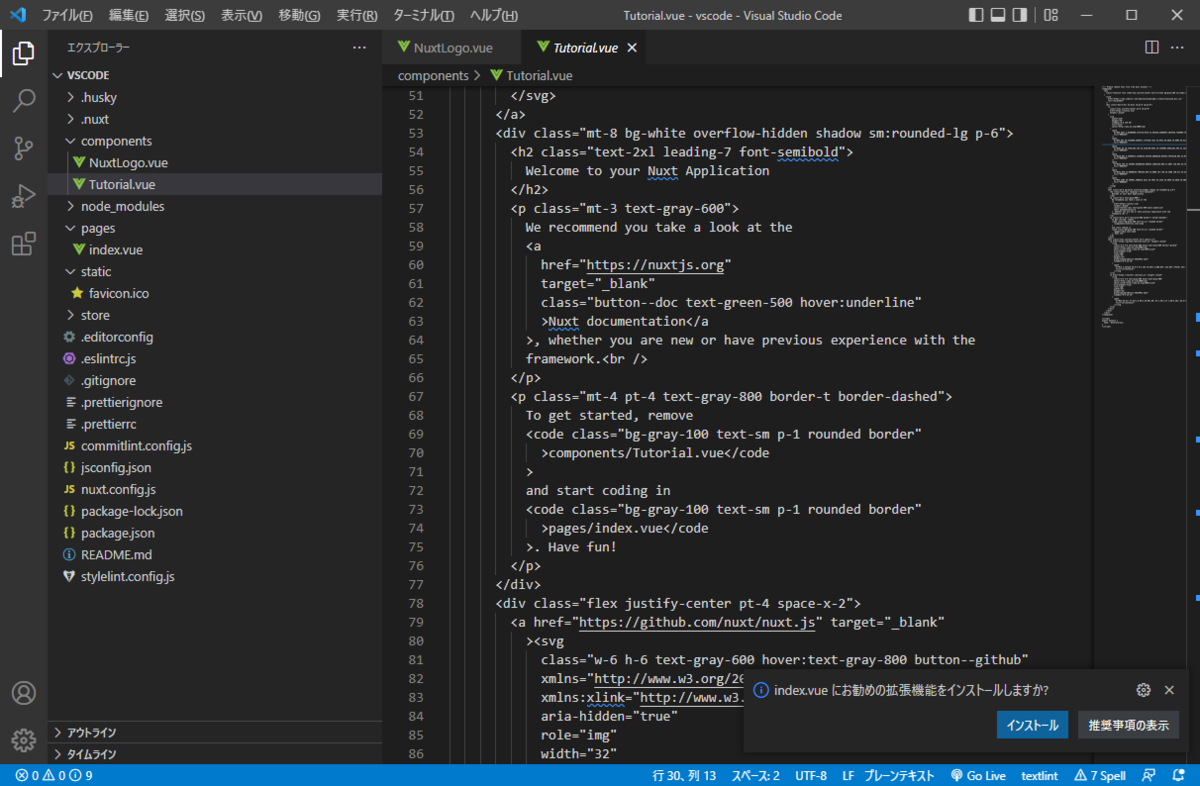Open the 選択(S) menu

[185, 15]
